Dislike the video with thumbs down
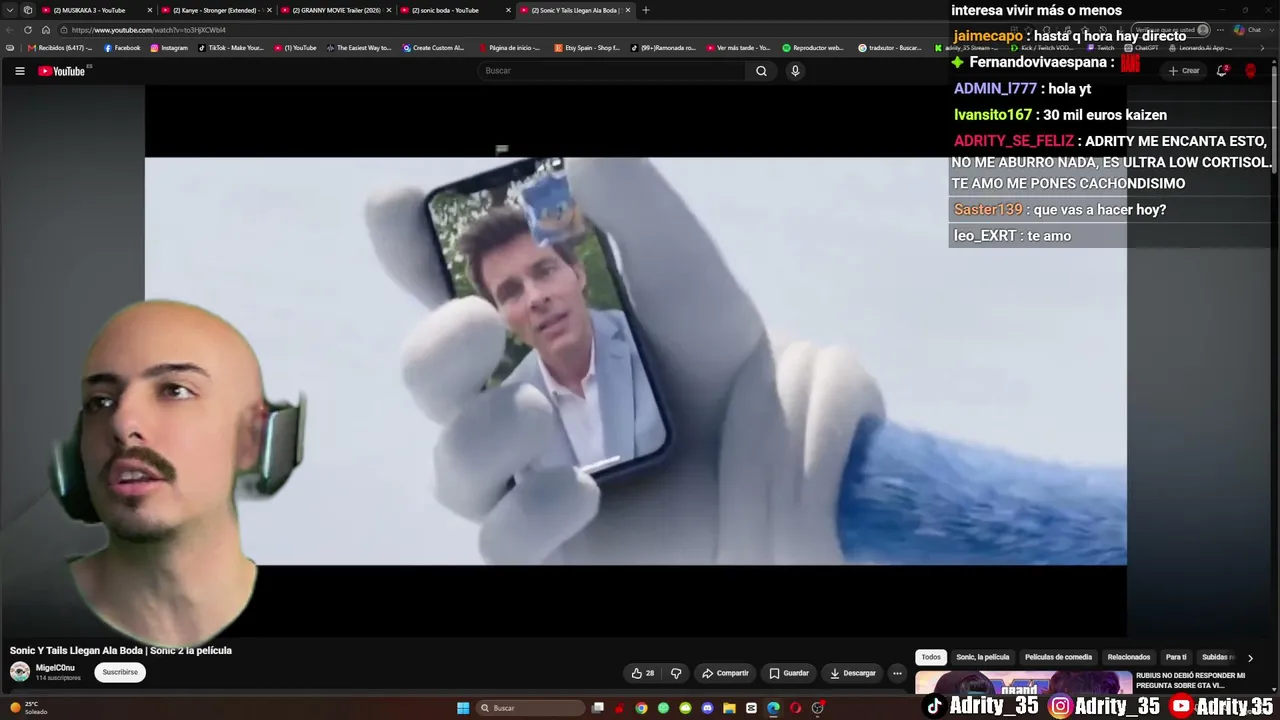The width and height of the screenshot is (1280, 720). [x=676, y=673]
